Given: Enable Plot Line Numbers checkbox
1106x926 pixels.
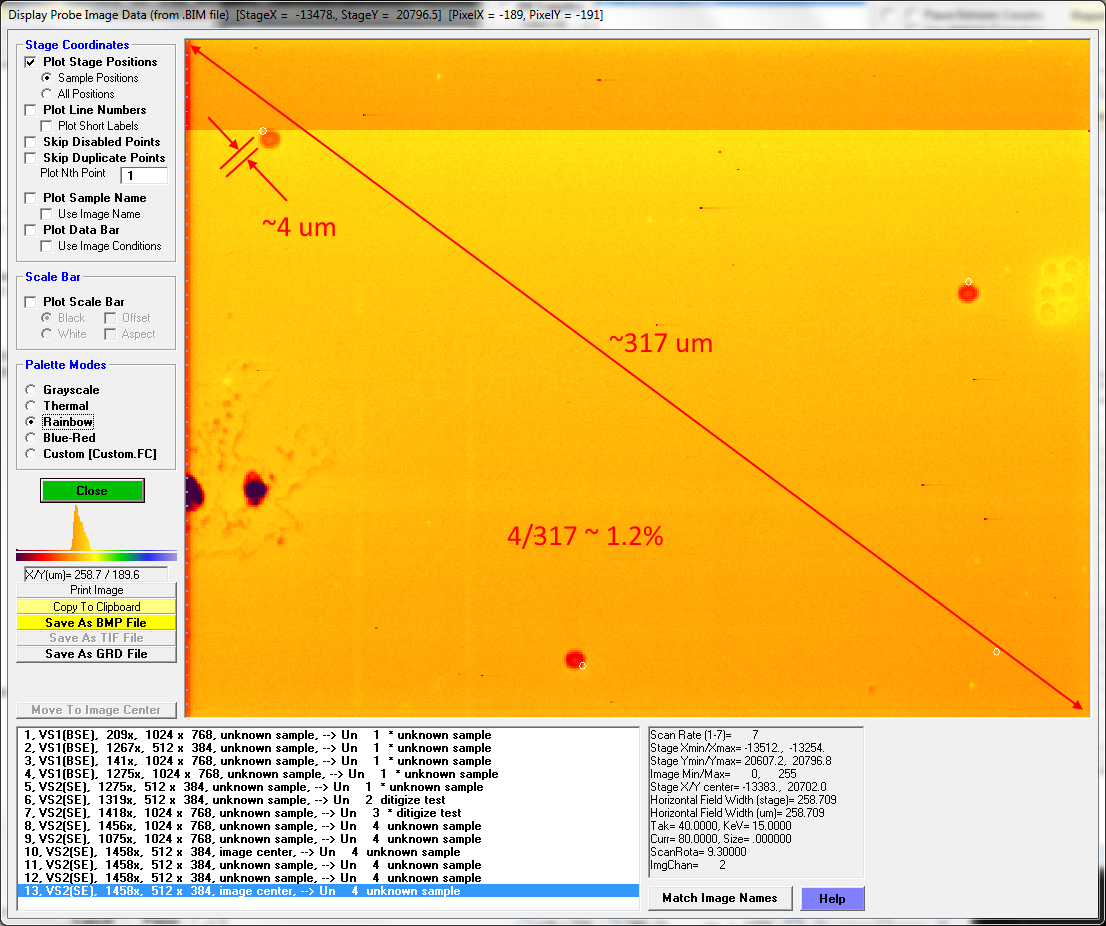Looking at the screenshot, I should [31, 110].
